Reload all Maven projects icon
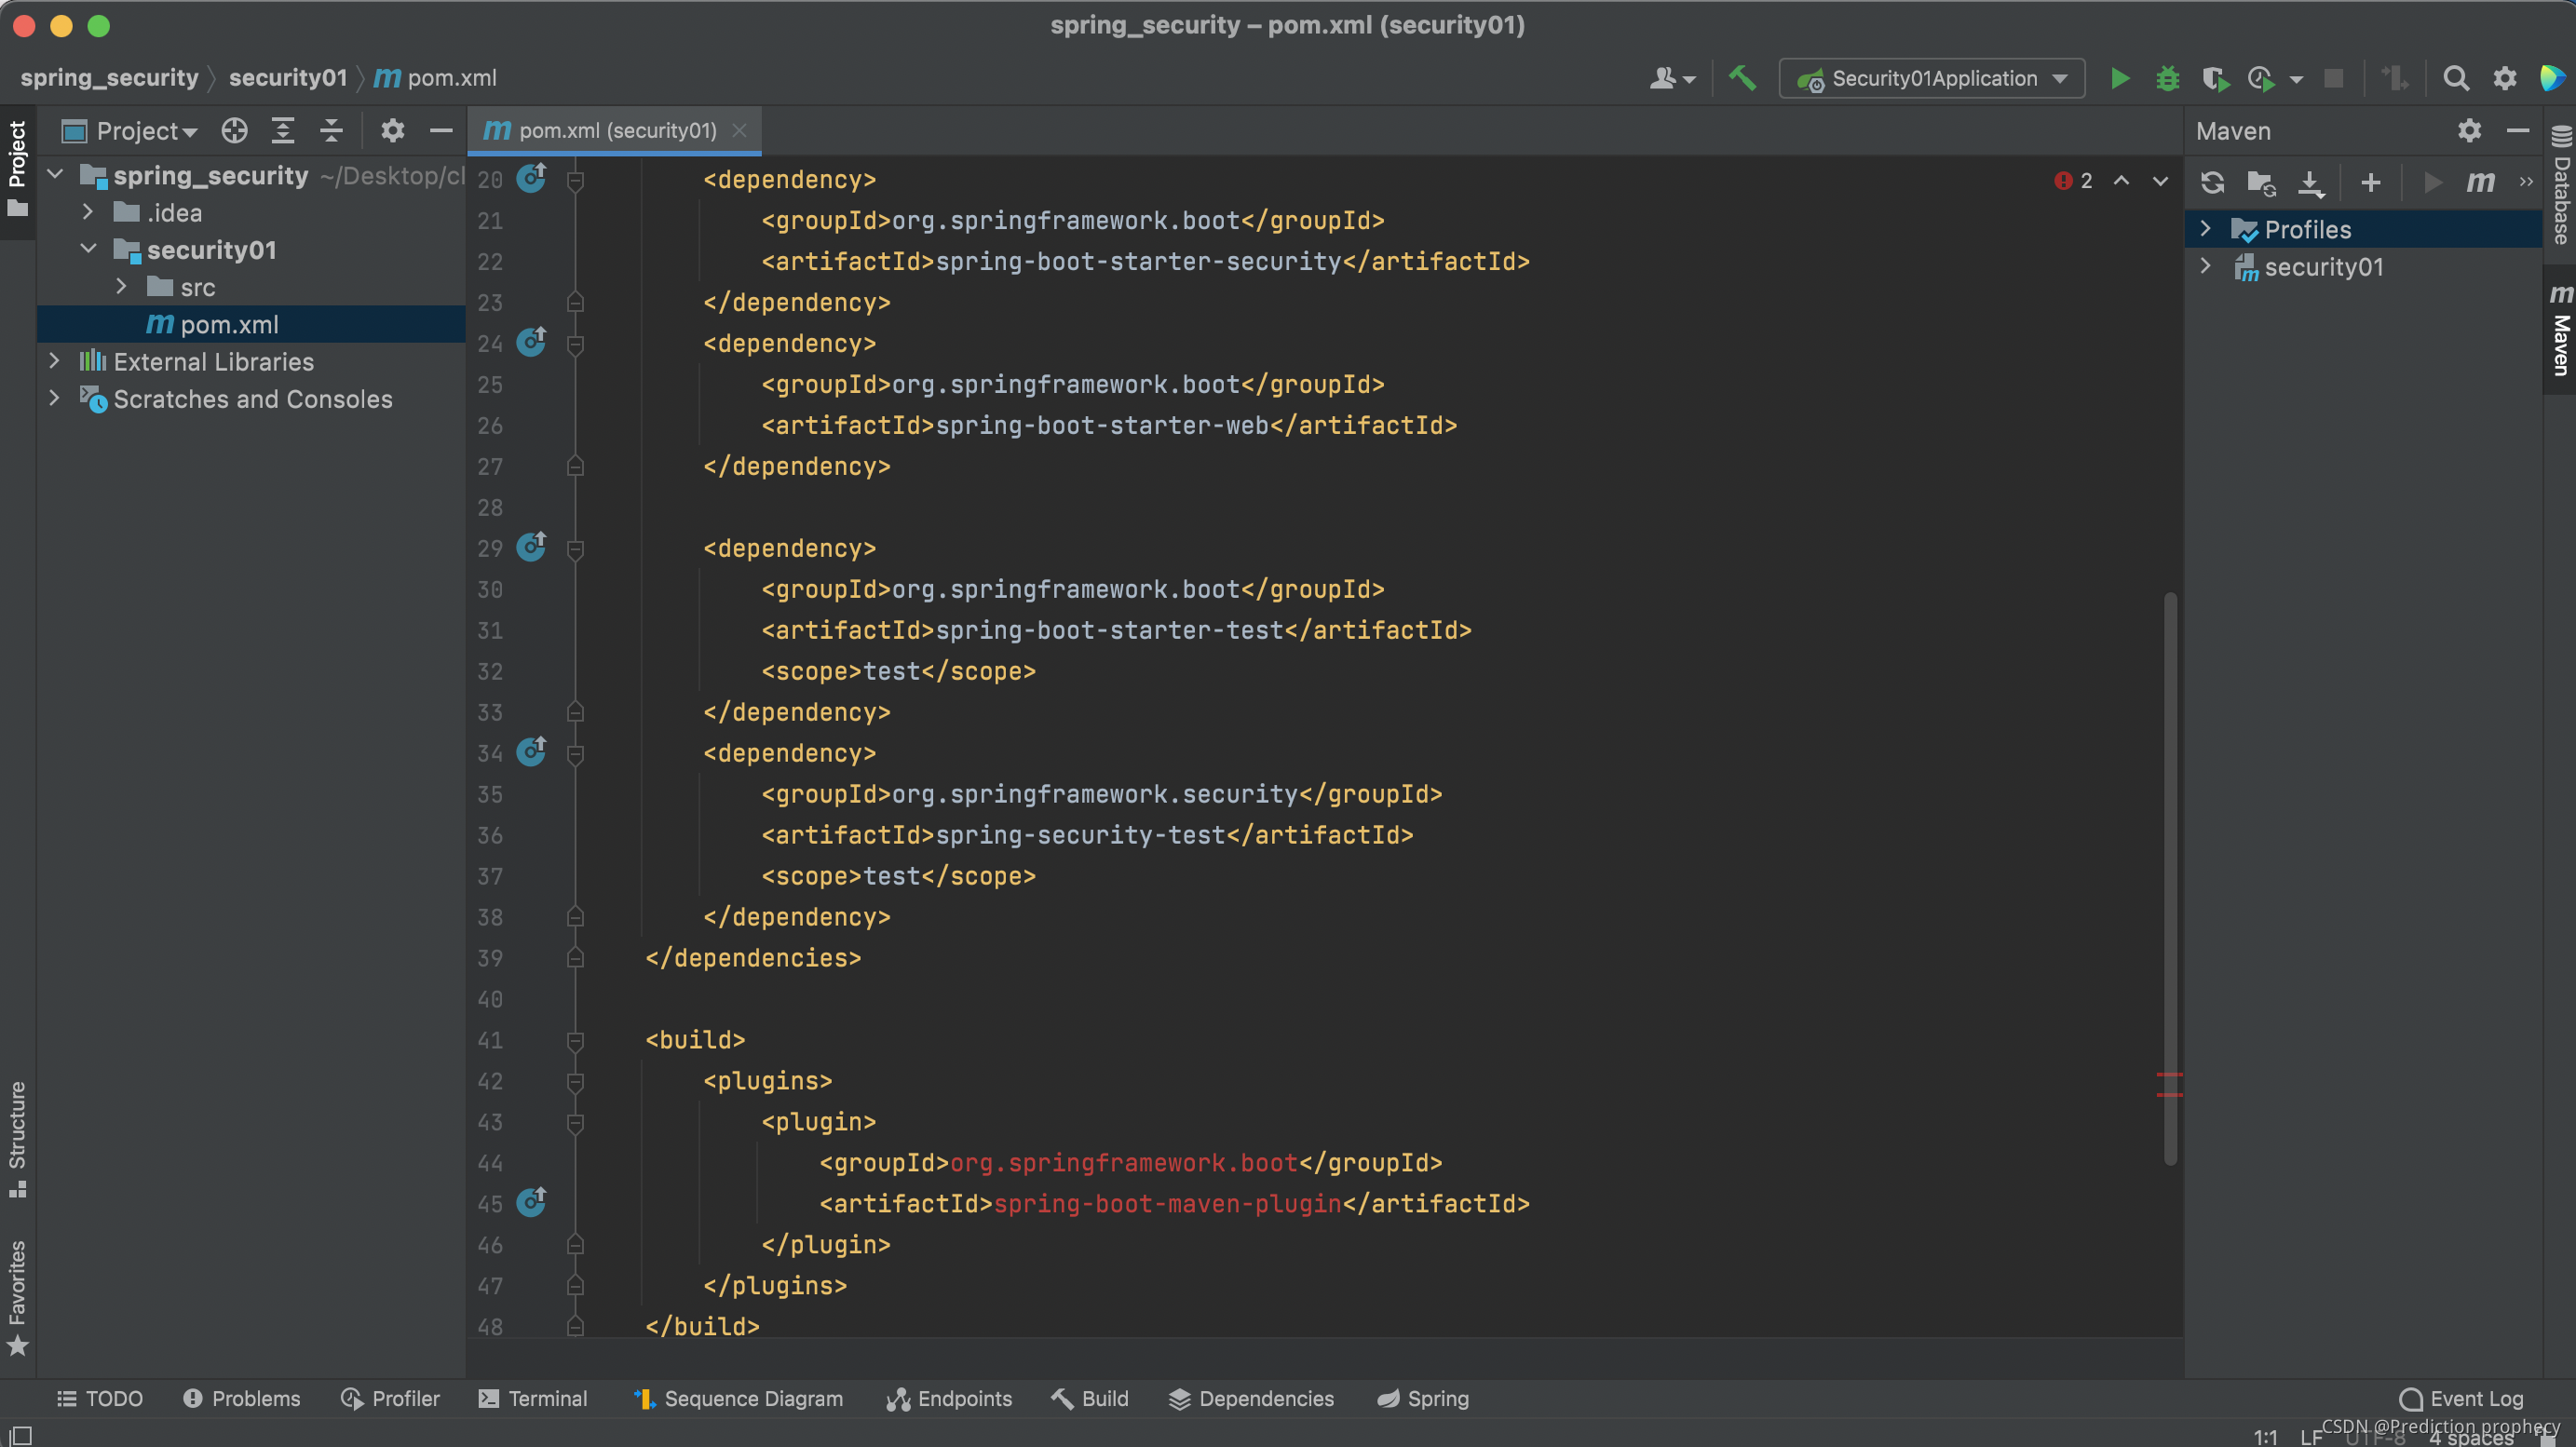2576x1447 pixels. tap(2212, 182)
